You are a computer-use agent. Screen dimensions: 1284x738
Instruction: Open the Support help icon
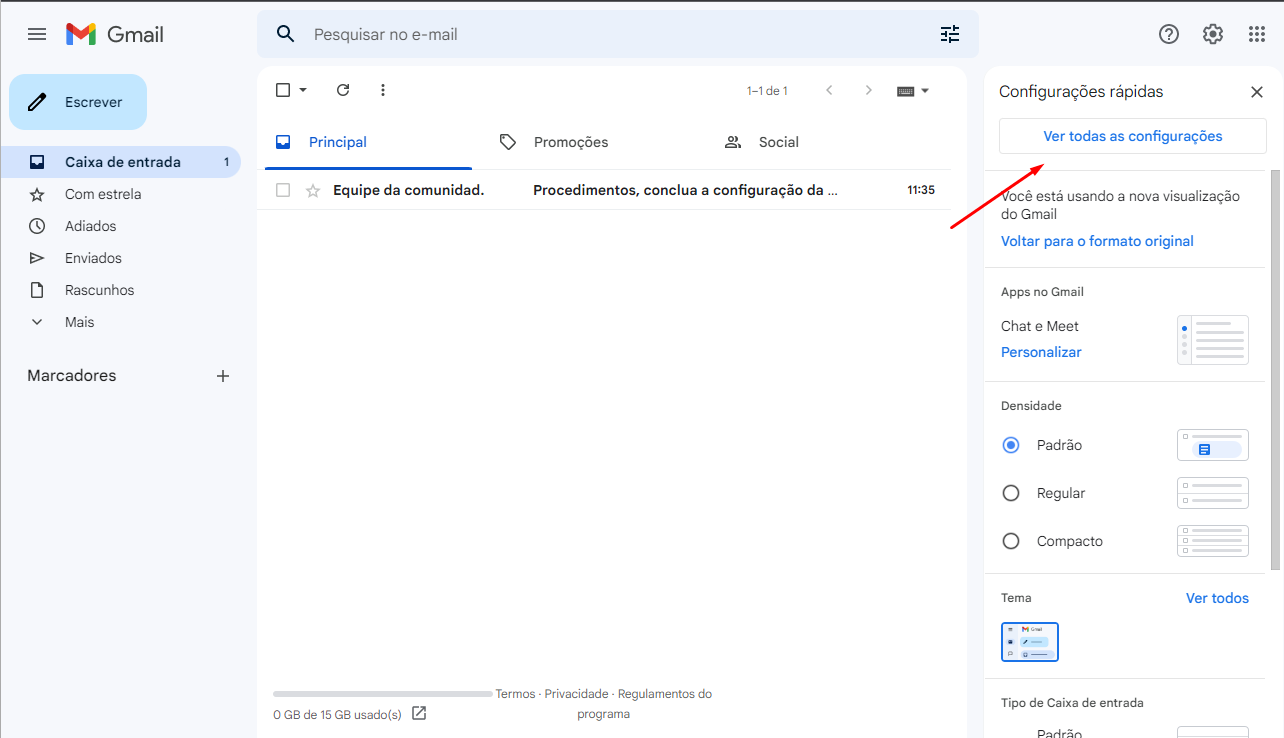click(x=1169, y=34)
